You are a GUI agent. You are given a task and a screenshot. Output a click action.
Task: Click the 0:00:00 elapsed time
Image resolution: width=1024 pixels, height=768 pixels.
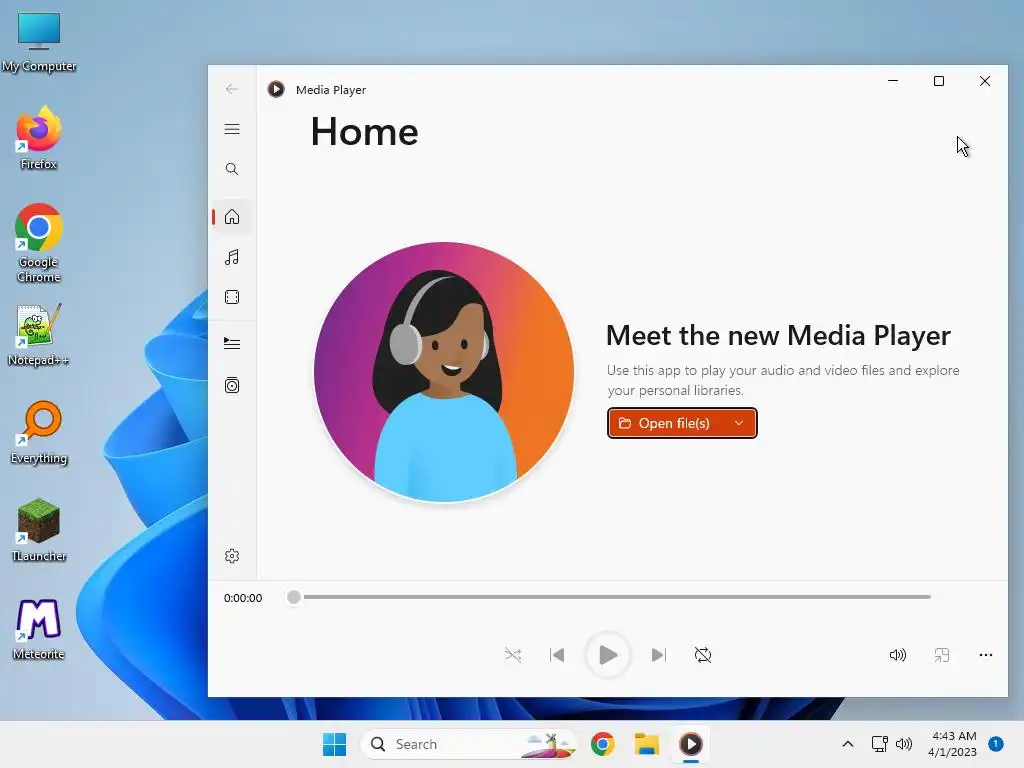(x=243, y=598)
